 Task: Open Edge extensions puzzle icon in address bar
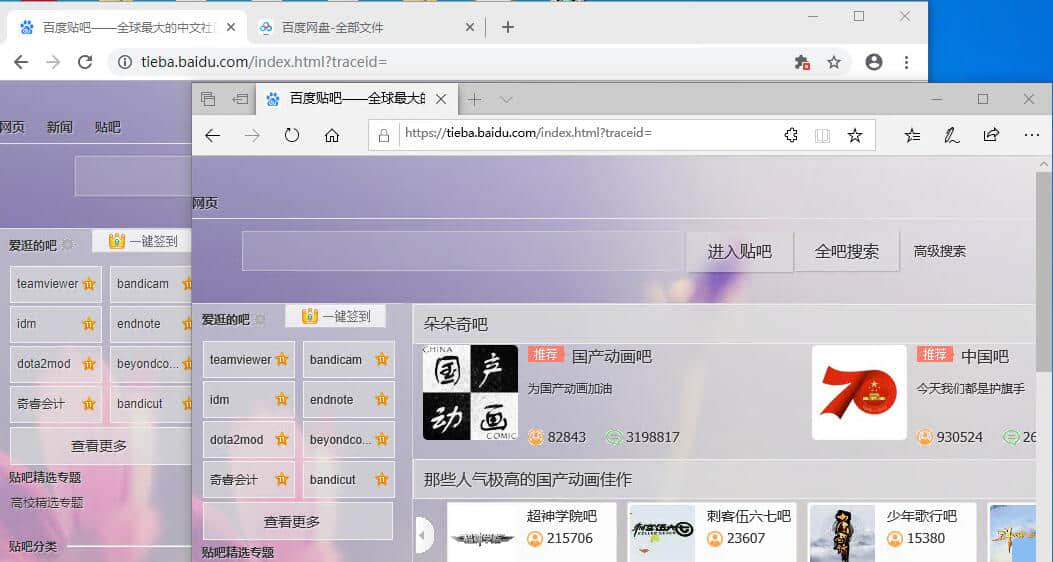coord(791,135)
